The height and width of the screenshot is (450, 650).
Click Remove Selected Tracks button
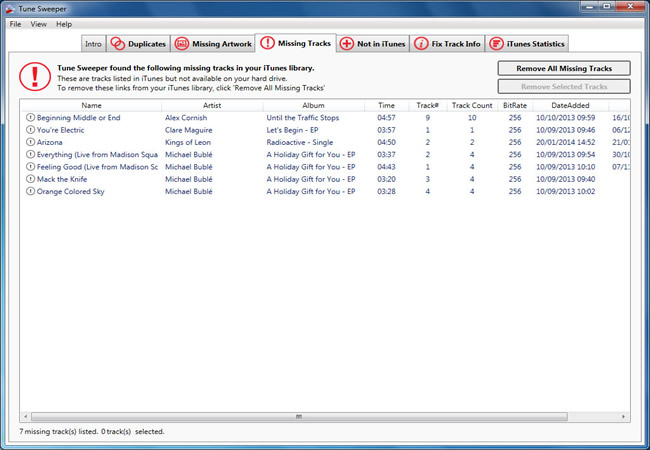564,87
